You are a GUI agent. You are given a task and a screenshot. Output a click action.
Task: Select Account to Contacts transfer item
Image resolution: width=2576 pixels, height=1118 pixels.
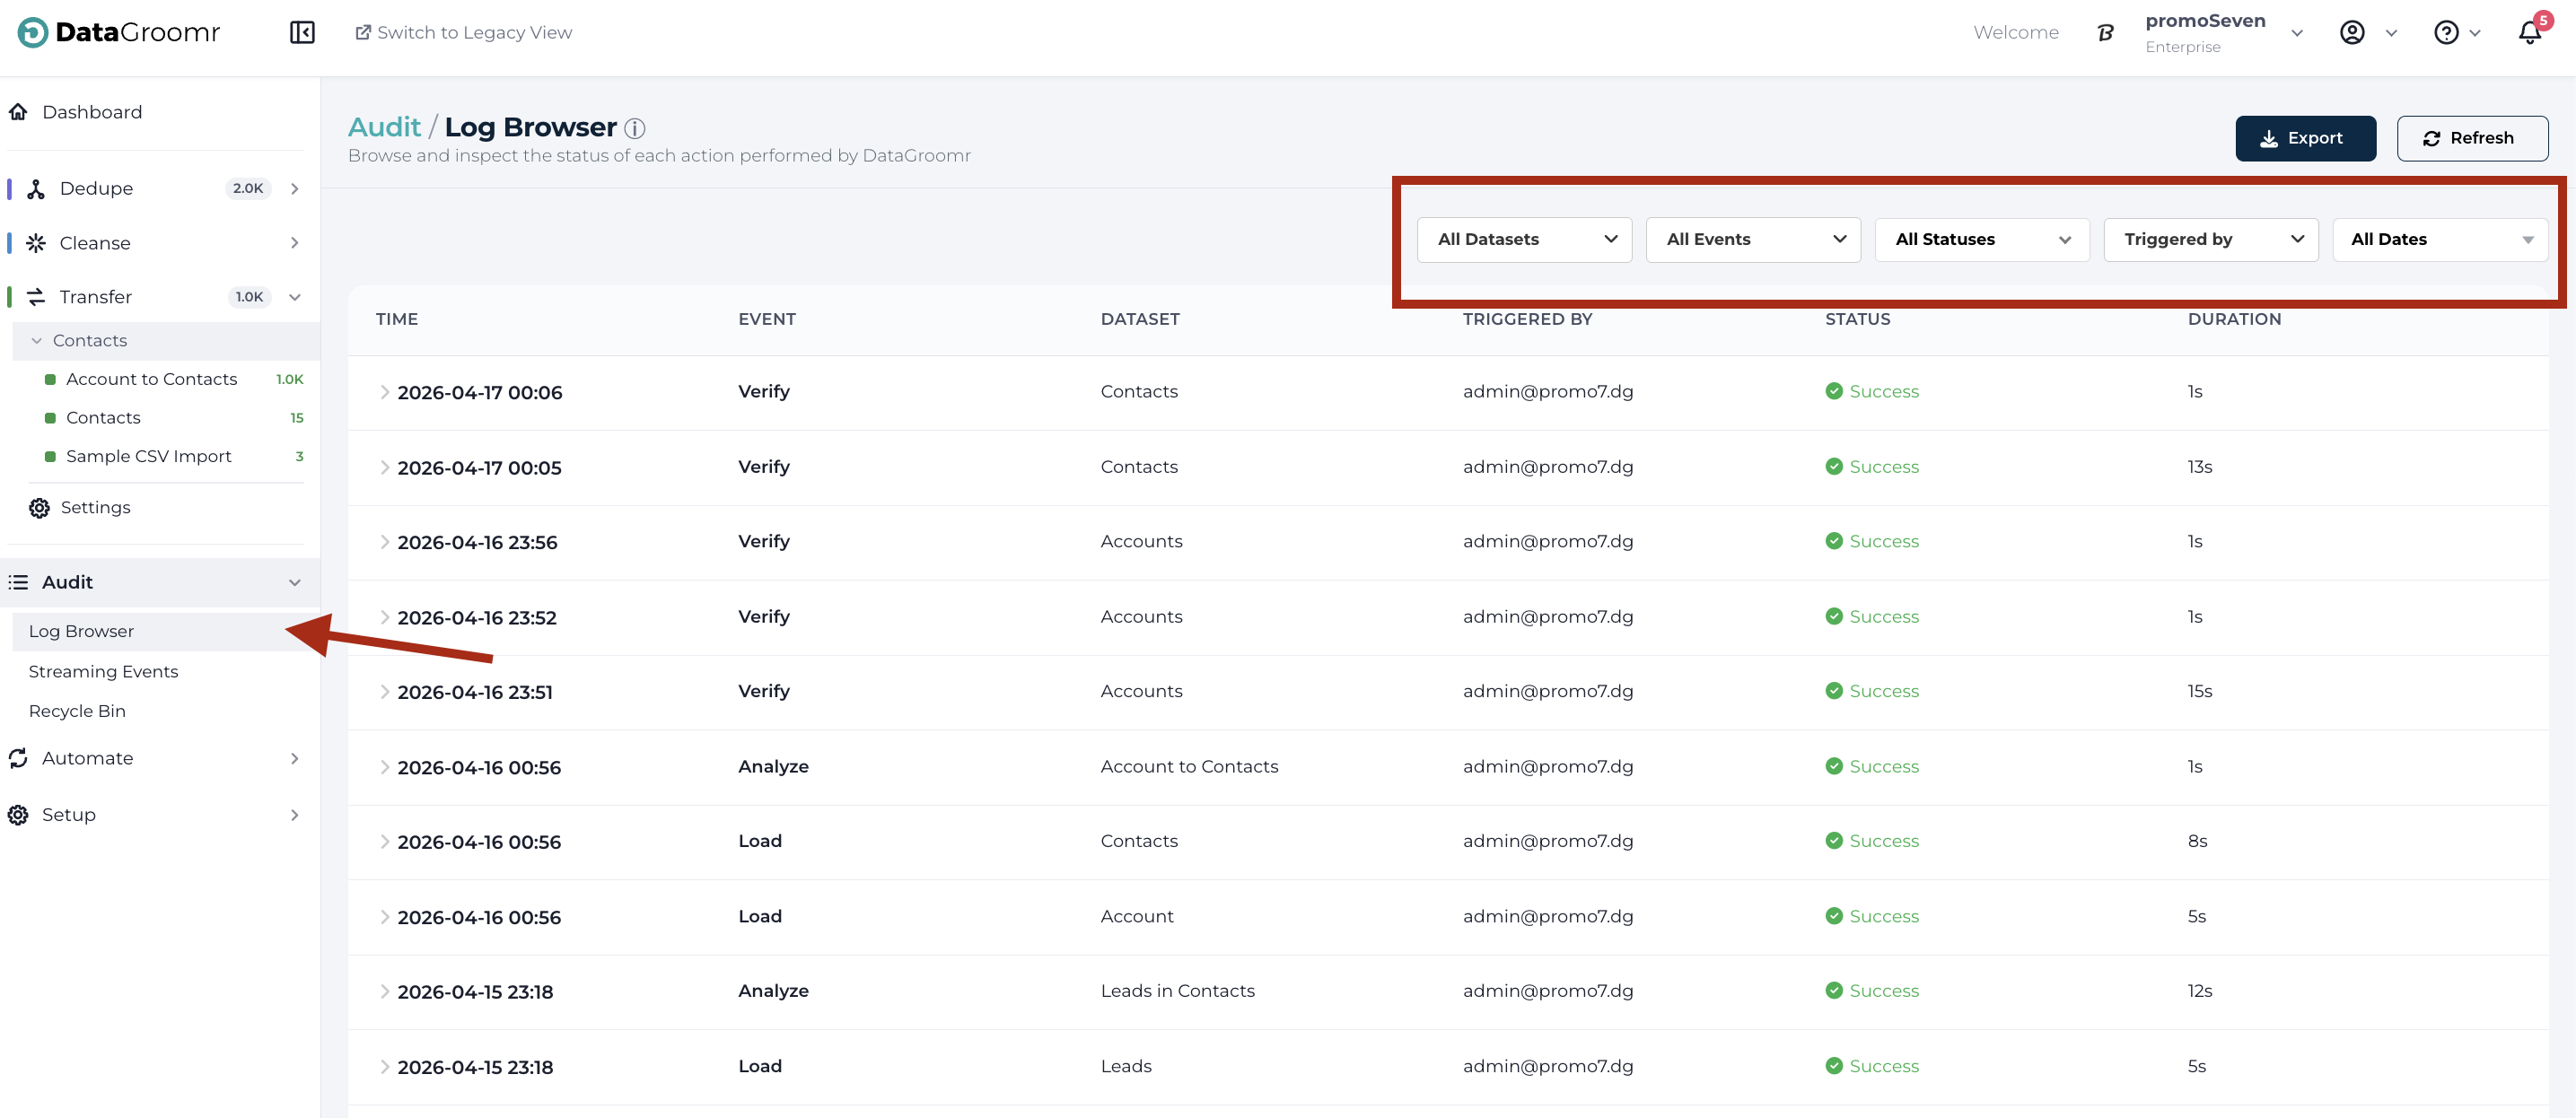[x=151, y=379]
